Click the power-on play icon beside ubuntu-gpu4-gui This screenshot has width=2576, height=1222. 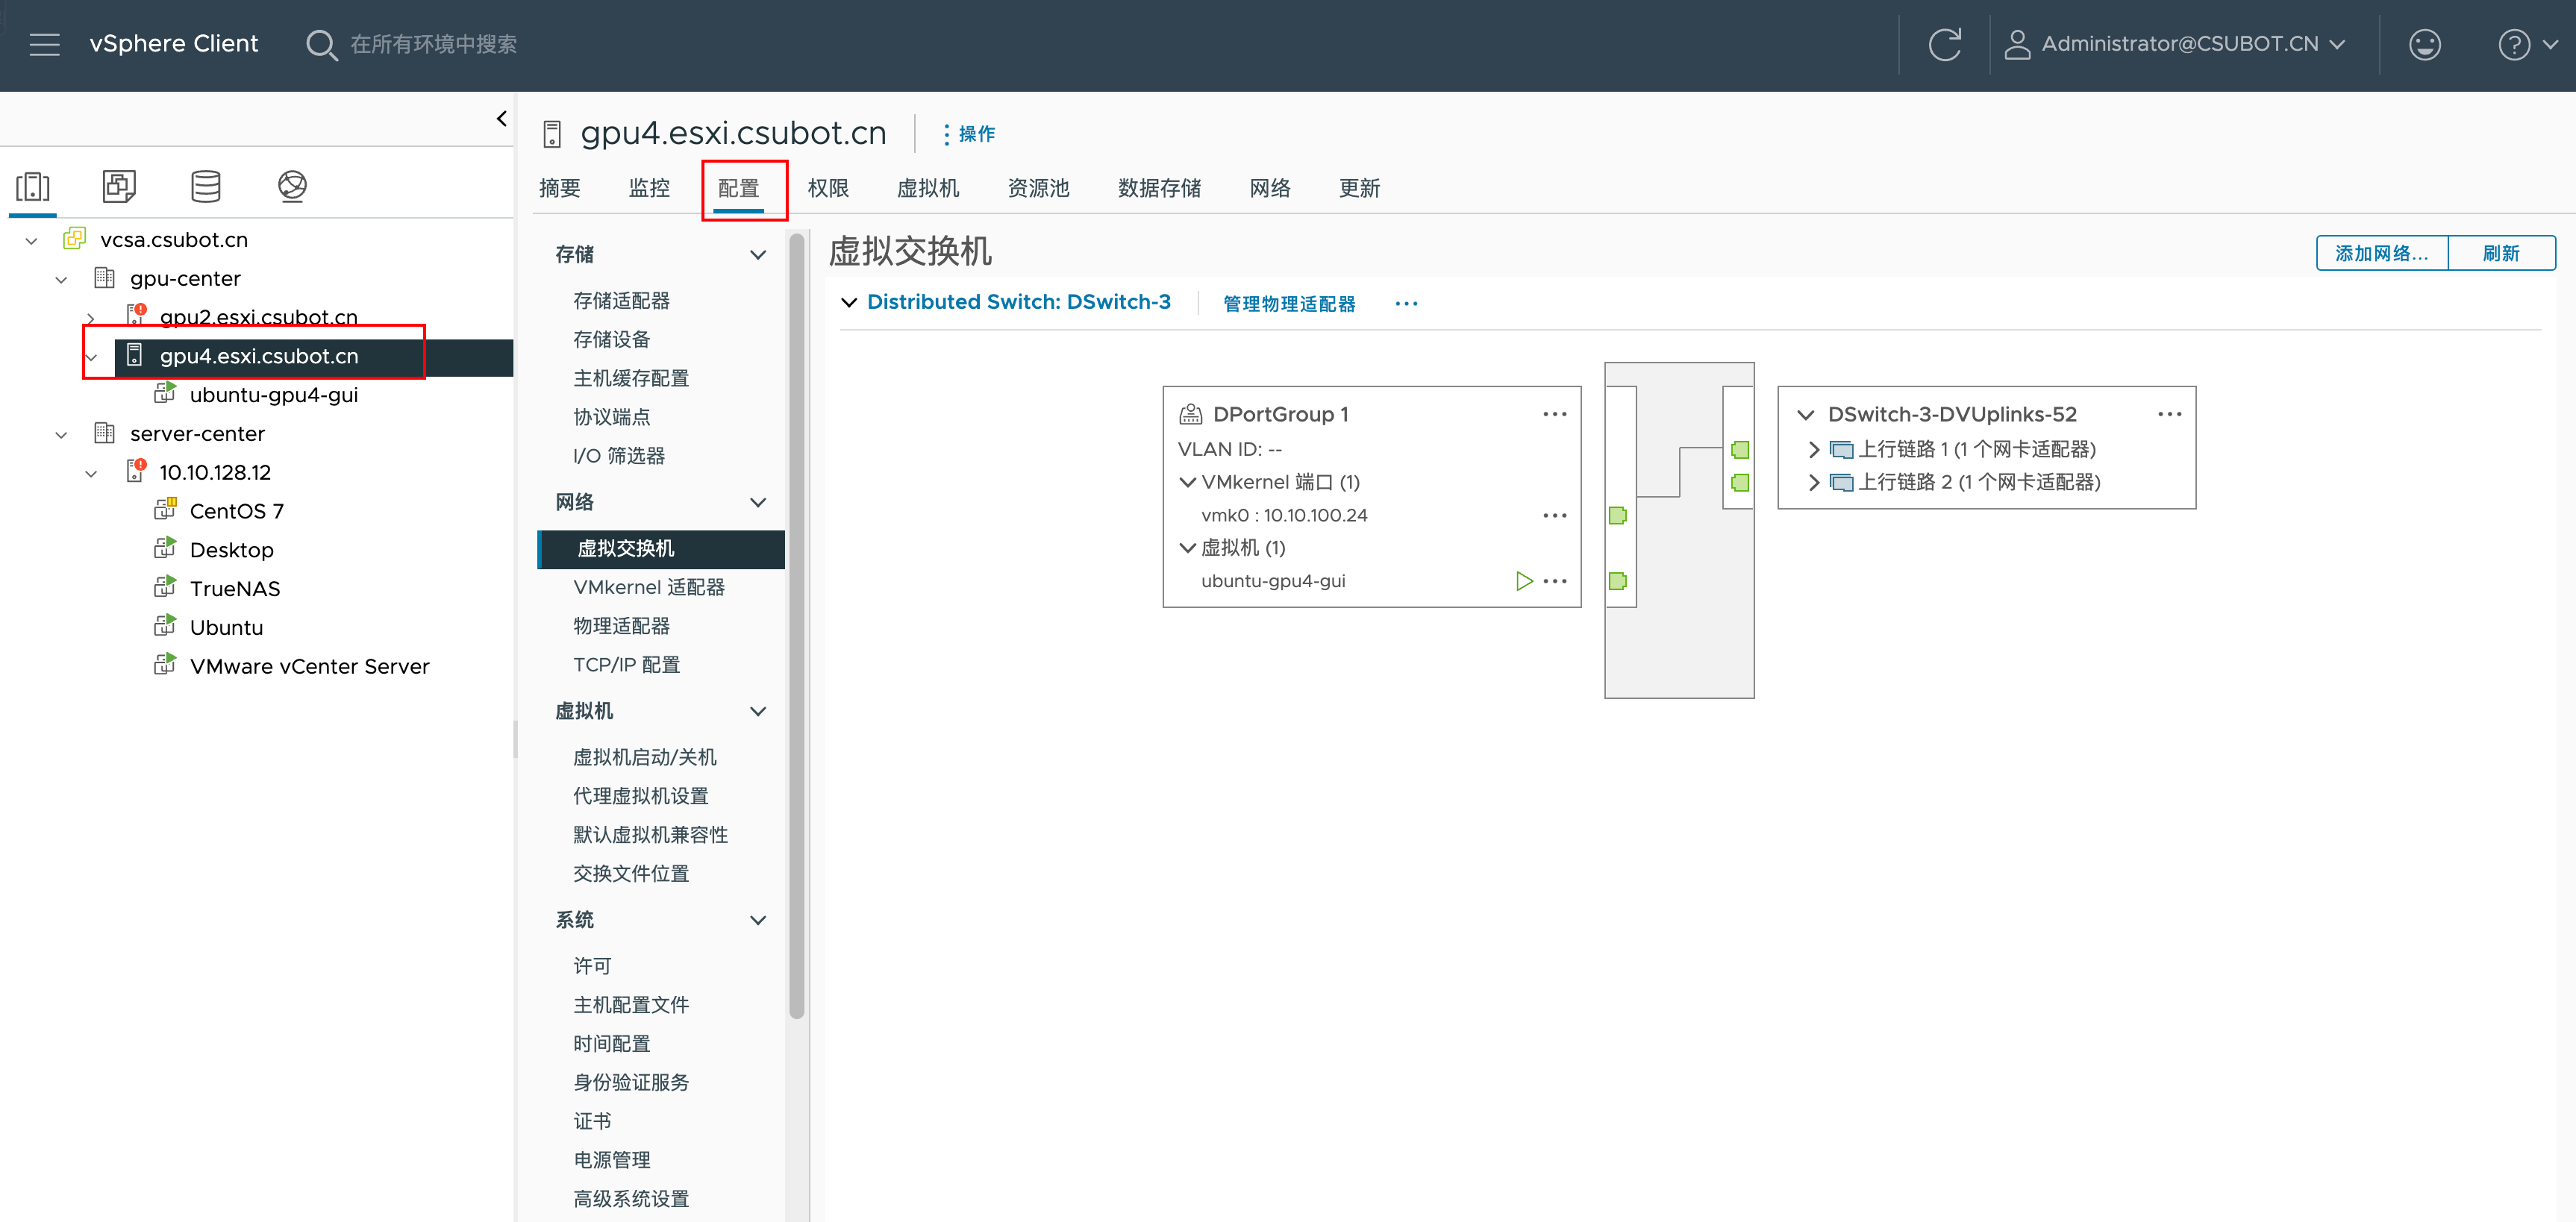point(1523,581)
